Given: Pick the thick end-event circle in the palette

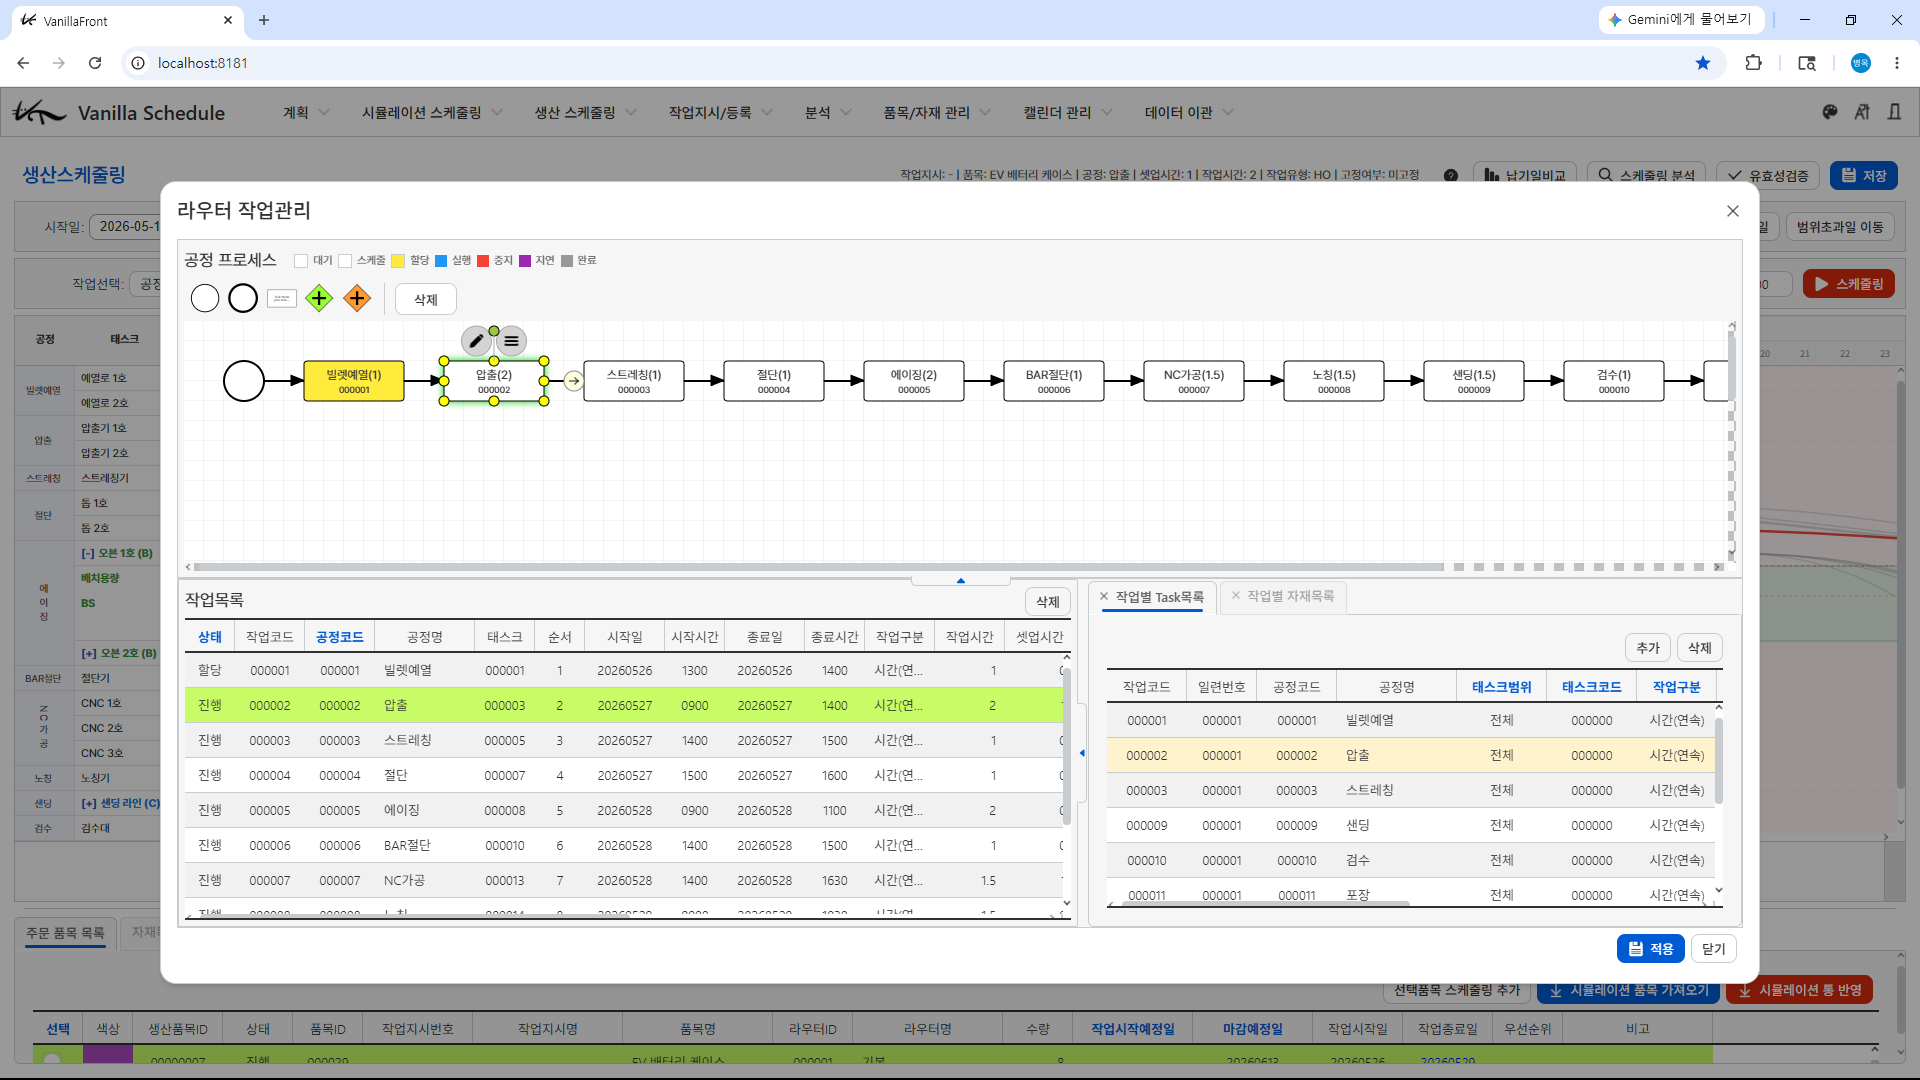Looking at the screenshot, I should tap(243, 298).
